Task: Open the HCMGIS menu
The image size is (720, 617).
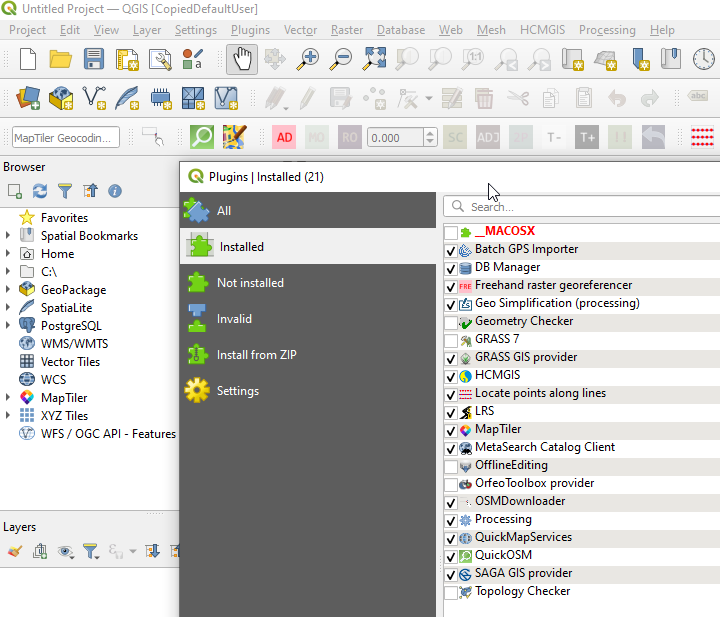Action: click(542, 30)
